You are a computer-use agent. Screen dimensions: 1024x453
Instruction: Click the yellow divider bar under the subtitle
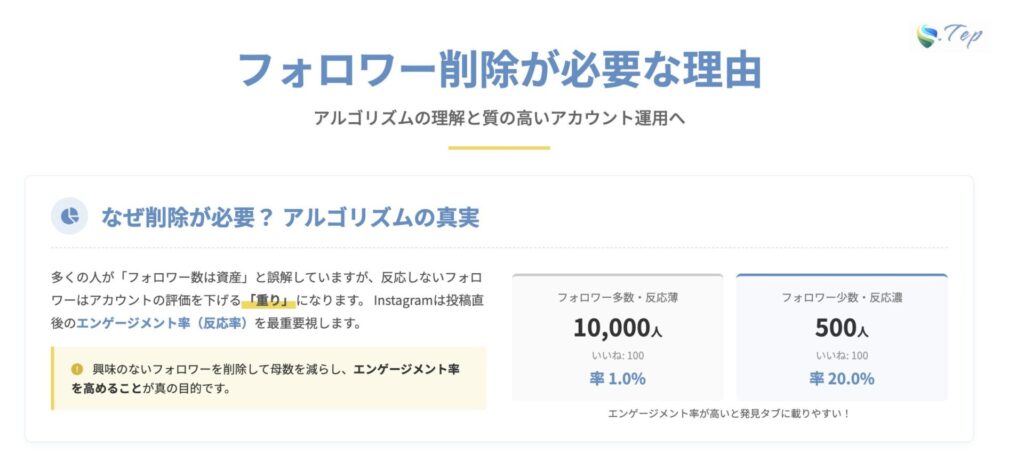point(499,148)
